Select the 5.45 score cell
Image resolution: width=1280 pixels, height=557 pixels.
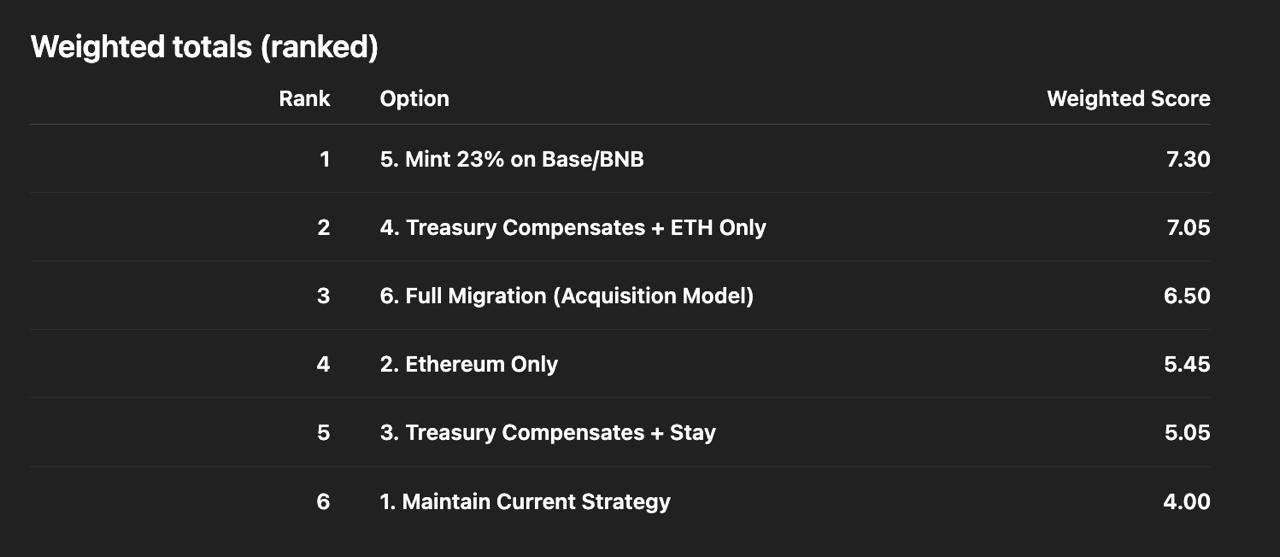tap(1187, 364)
